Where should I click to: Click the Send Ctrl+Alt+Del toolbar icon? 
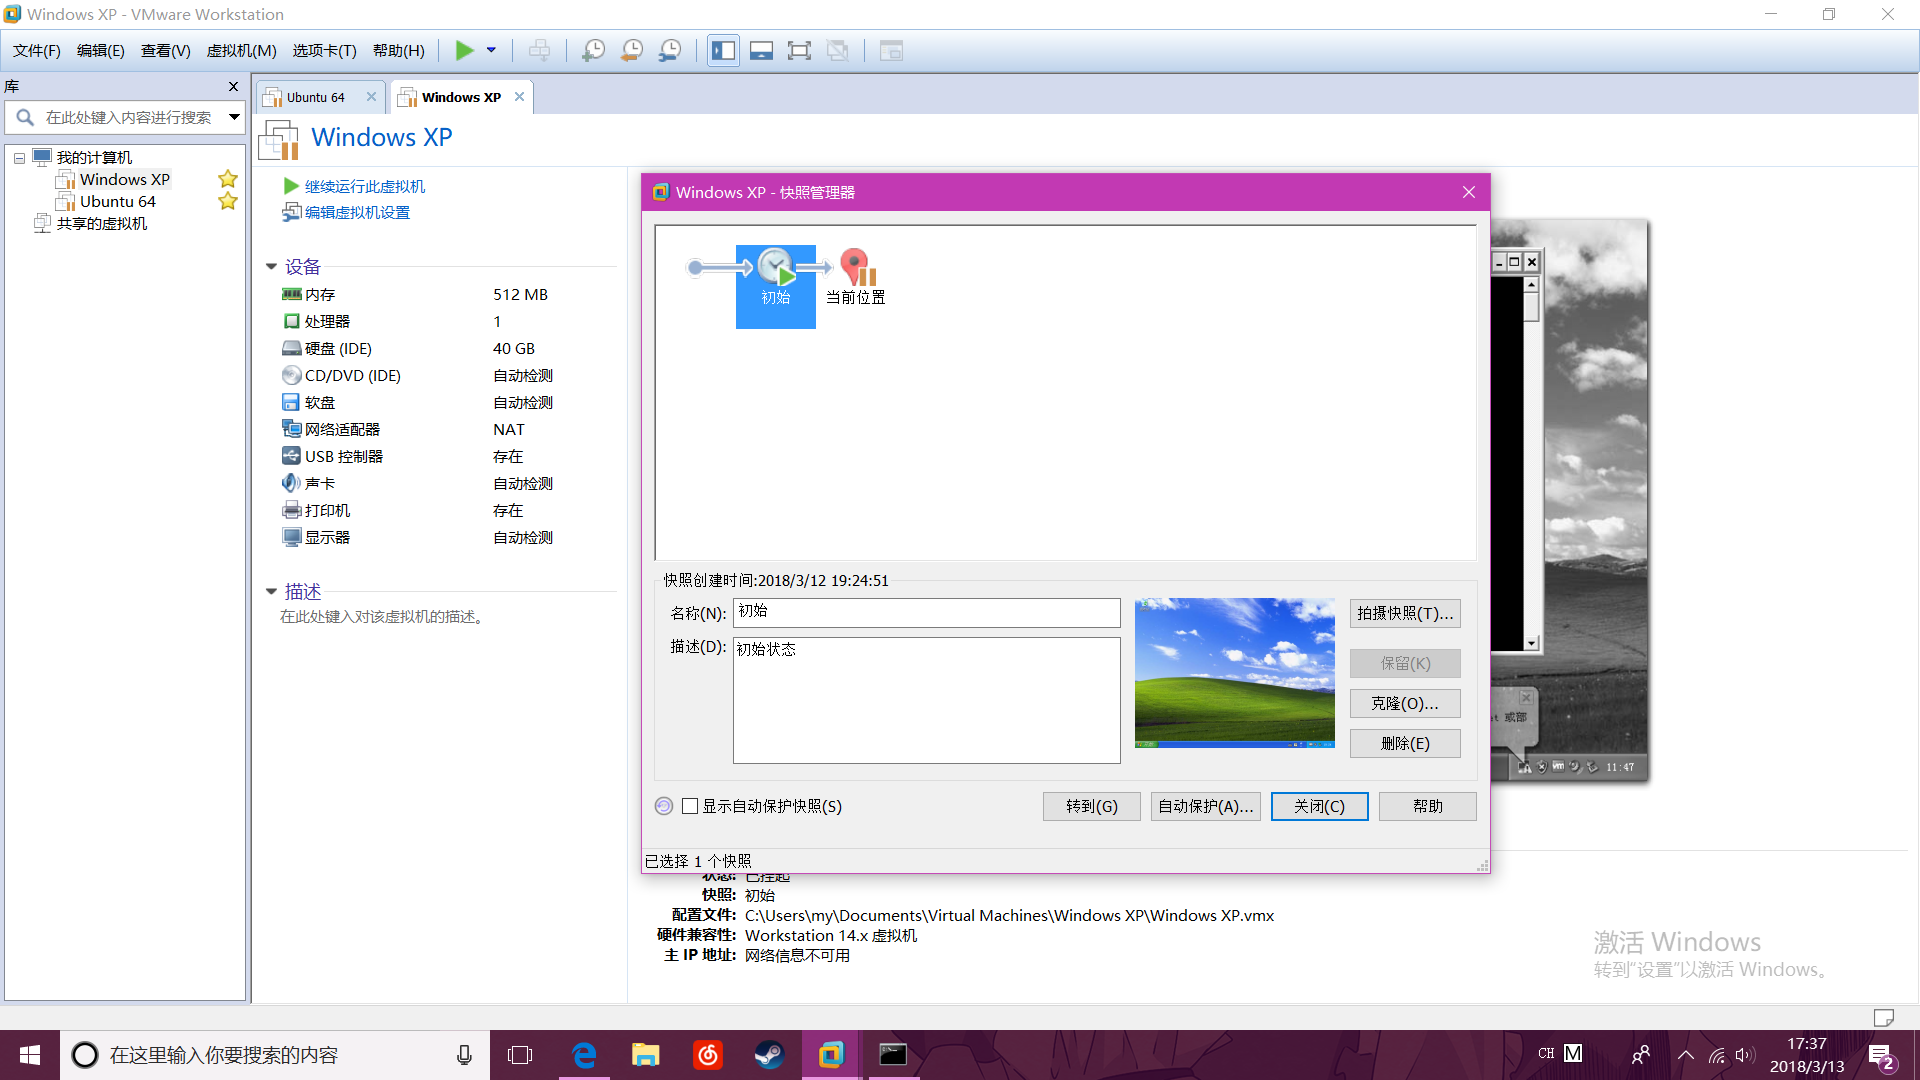click(539, 50)
